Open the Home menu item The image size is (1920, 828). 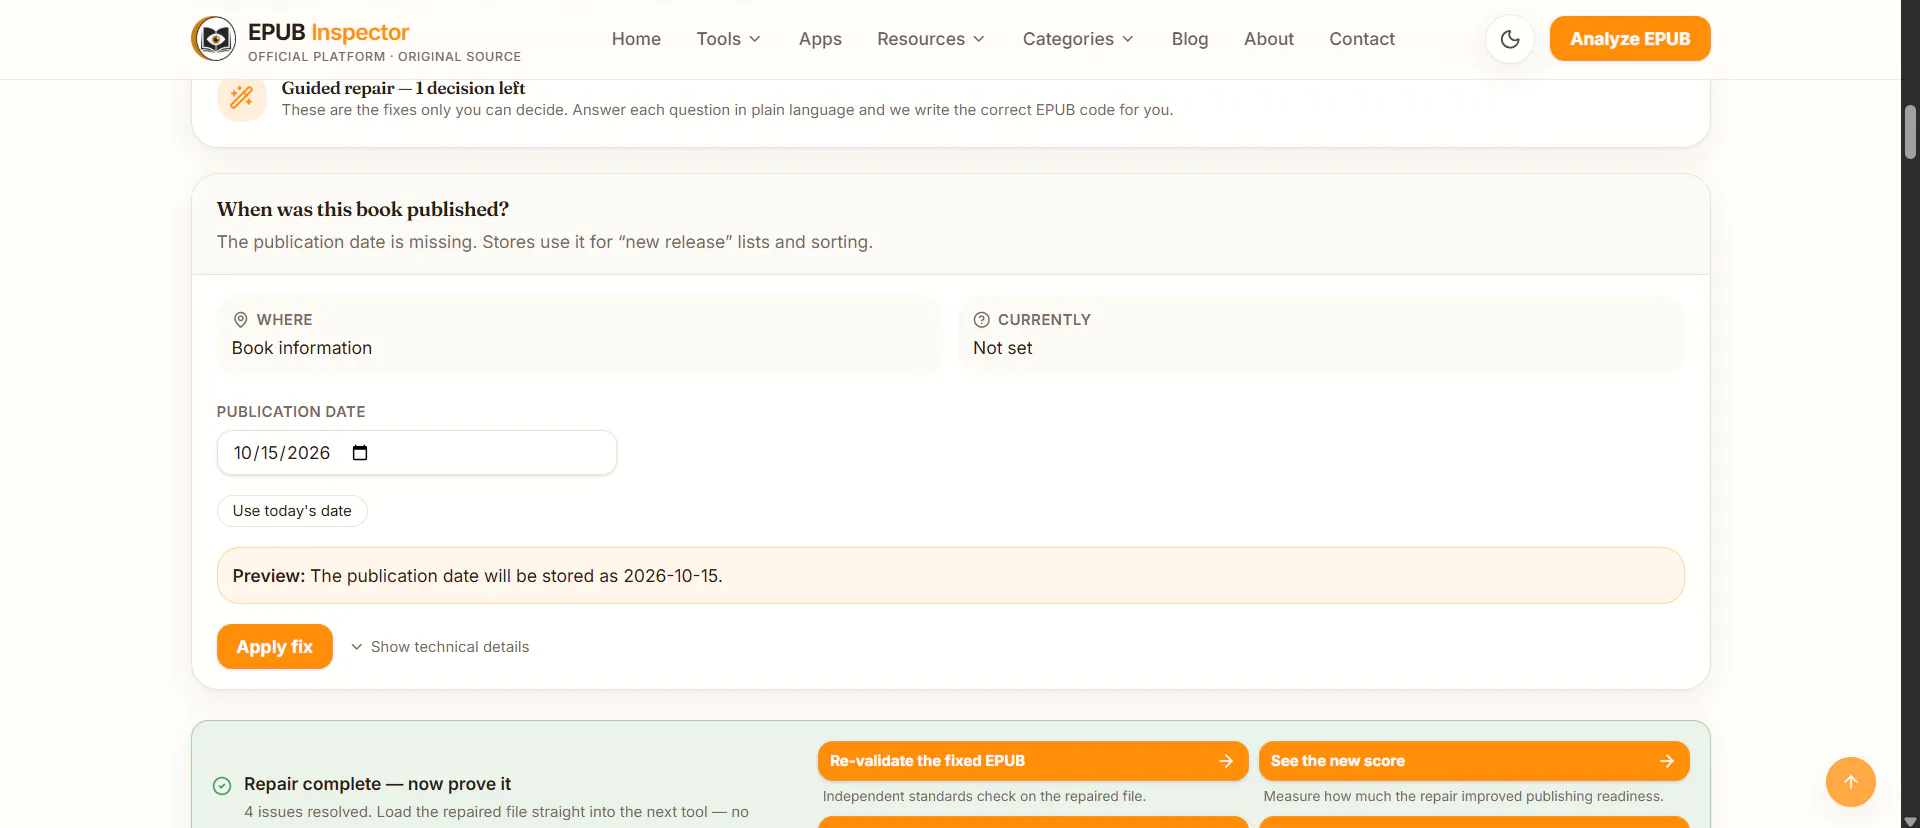coord(636,39)
